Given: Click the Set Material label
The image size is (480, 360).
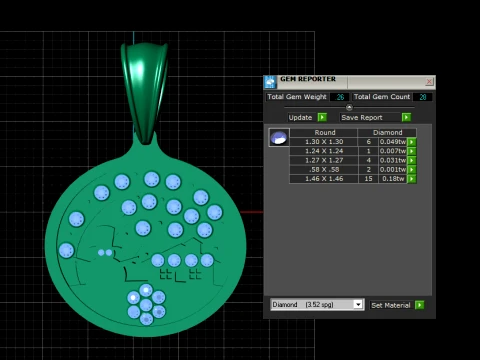Looking at the screenshot, I should pos(391,305).
